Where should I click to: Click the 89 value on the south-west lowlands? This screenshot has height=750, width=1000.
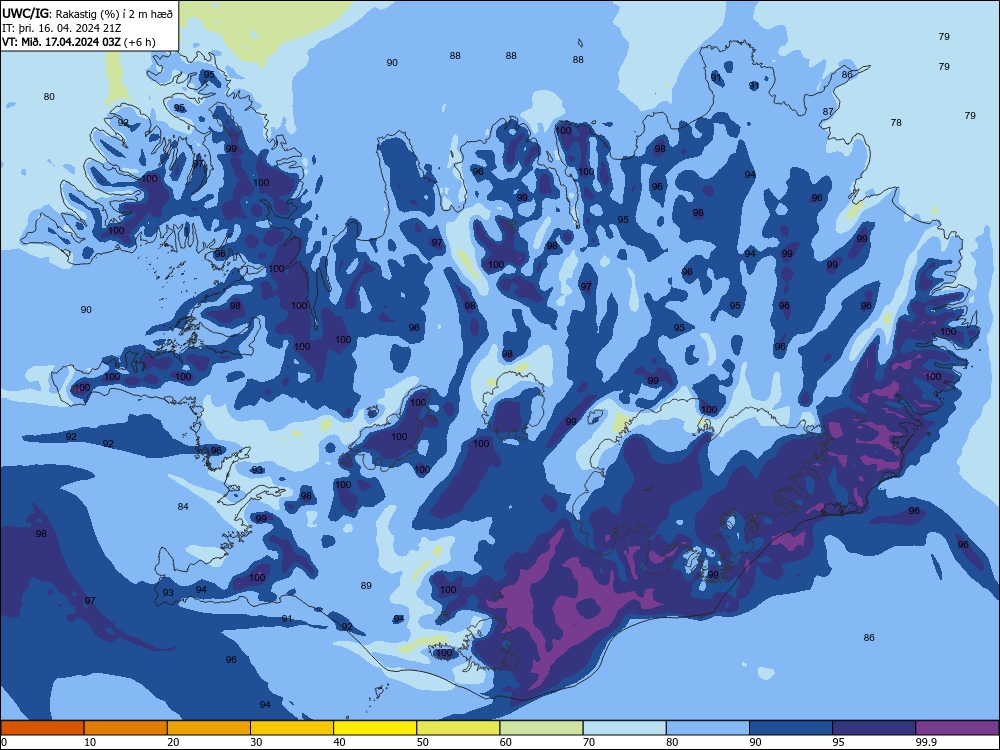366,585
